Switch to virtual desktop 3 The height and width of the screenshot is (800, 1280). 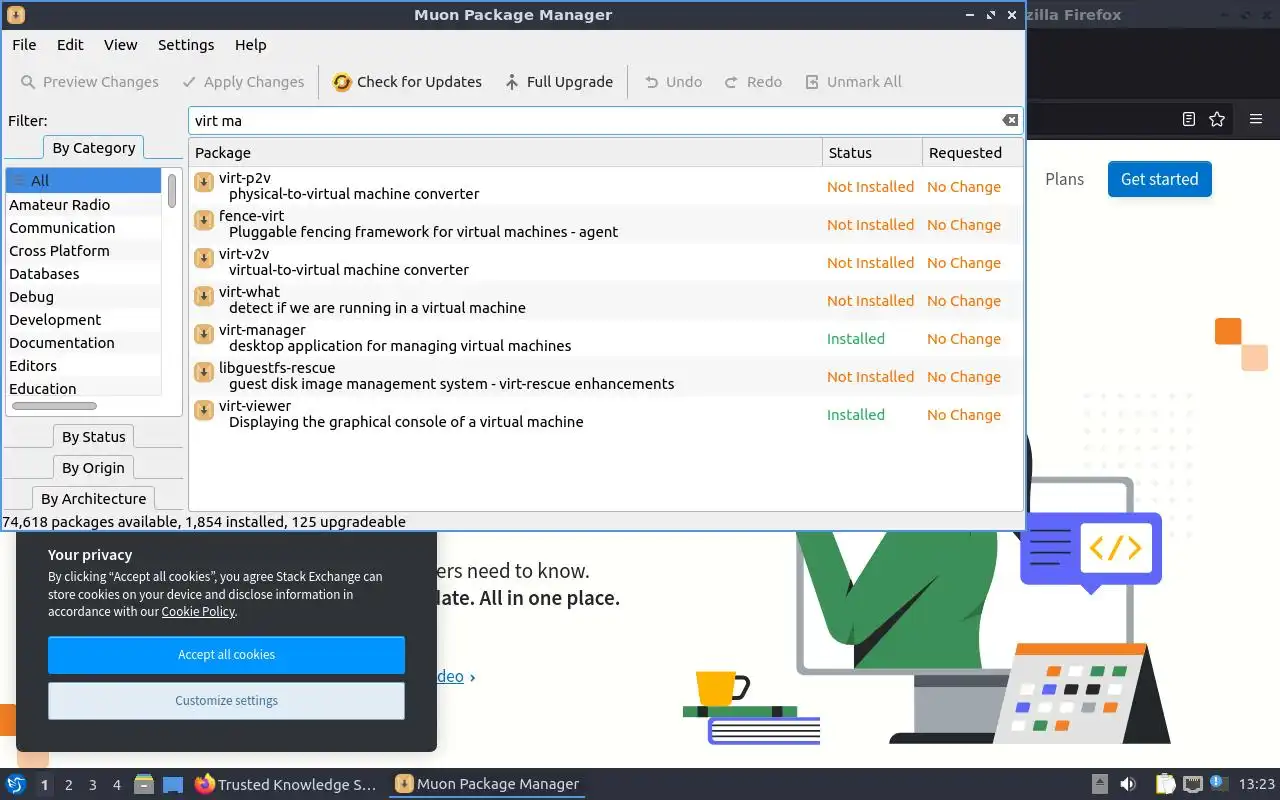[x=92, y=785]
